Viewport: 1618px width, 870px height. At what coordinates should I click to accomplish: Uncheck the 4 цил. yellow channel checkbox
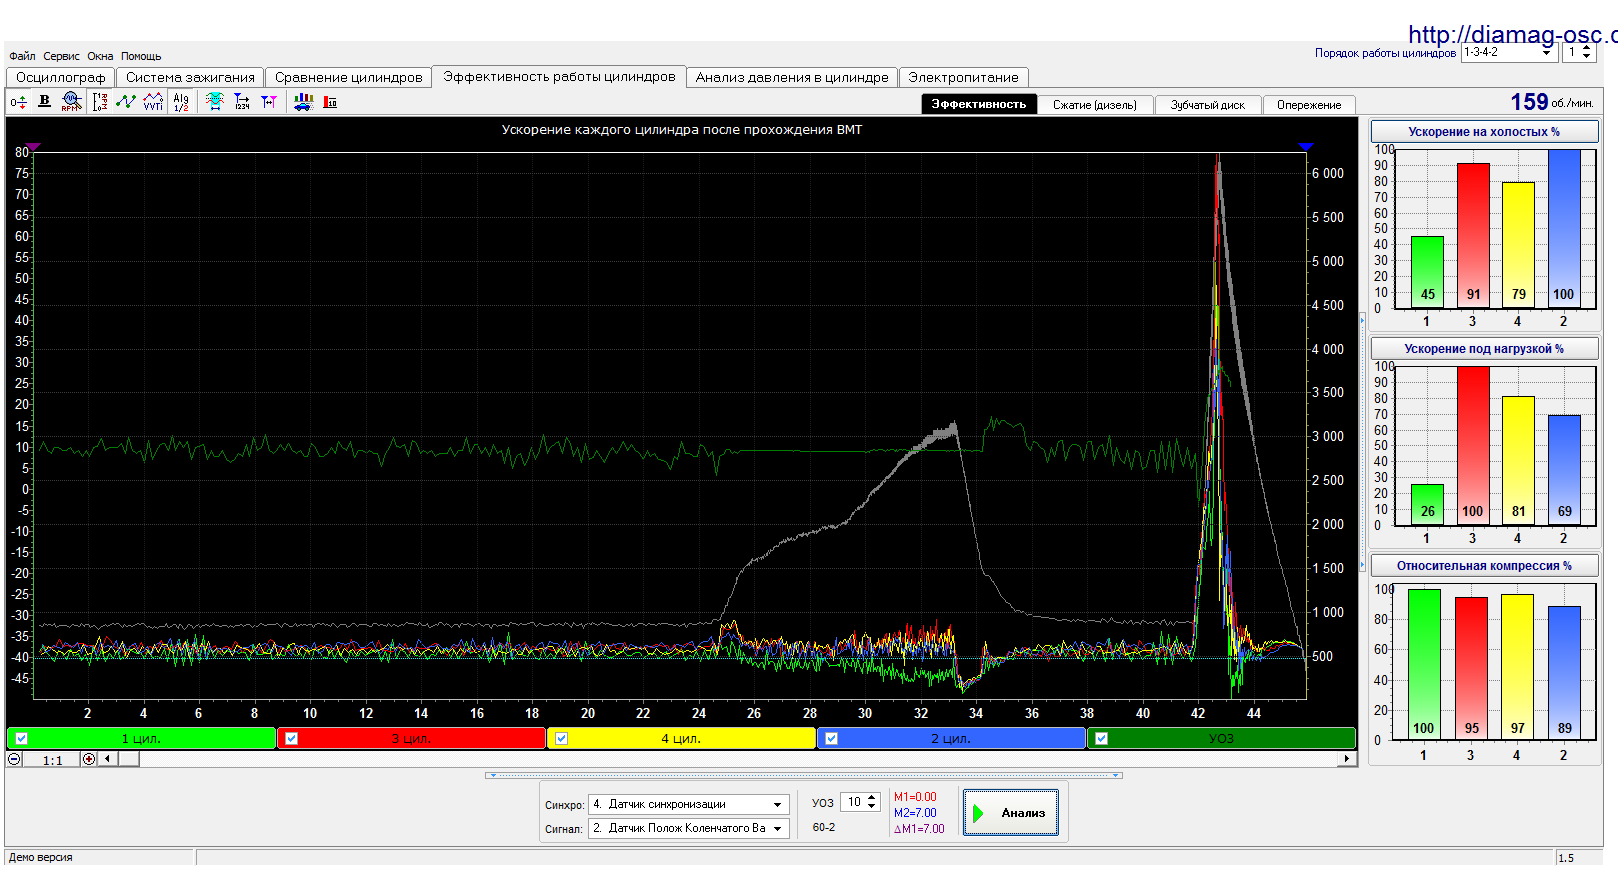[561, 739]
